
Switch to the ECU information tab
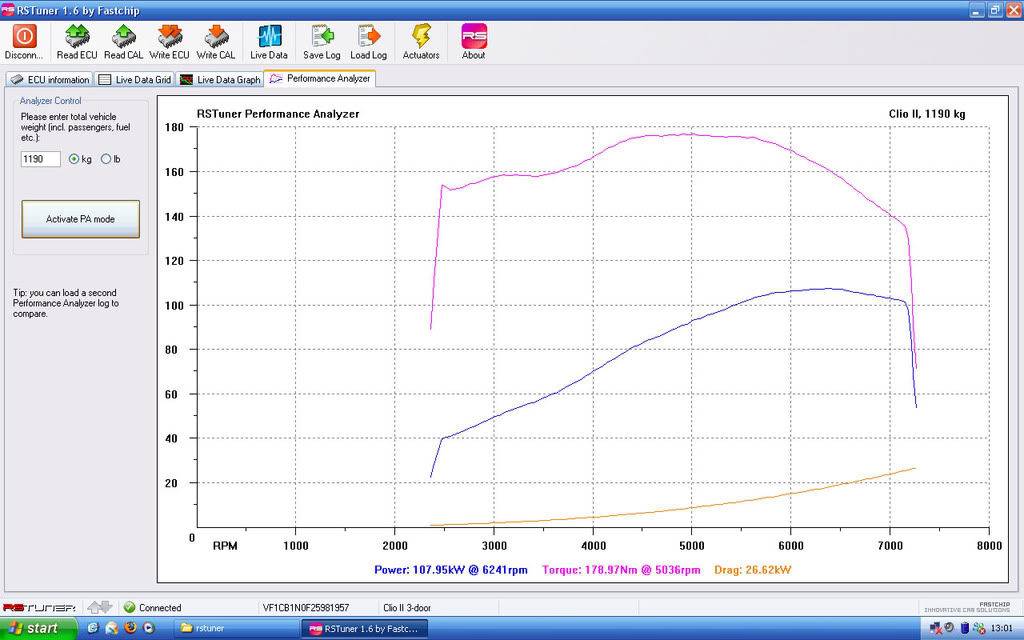click(x=50, y=79)
